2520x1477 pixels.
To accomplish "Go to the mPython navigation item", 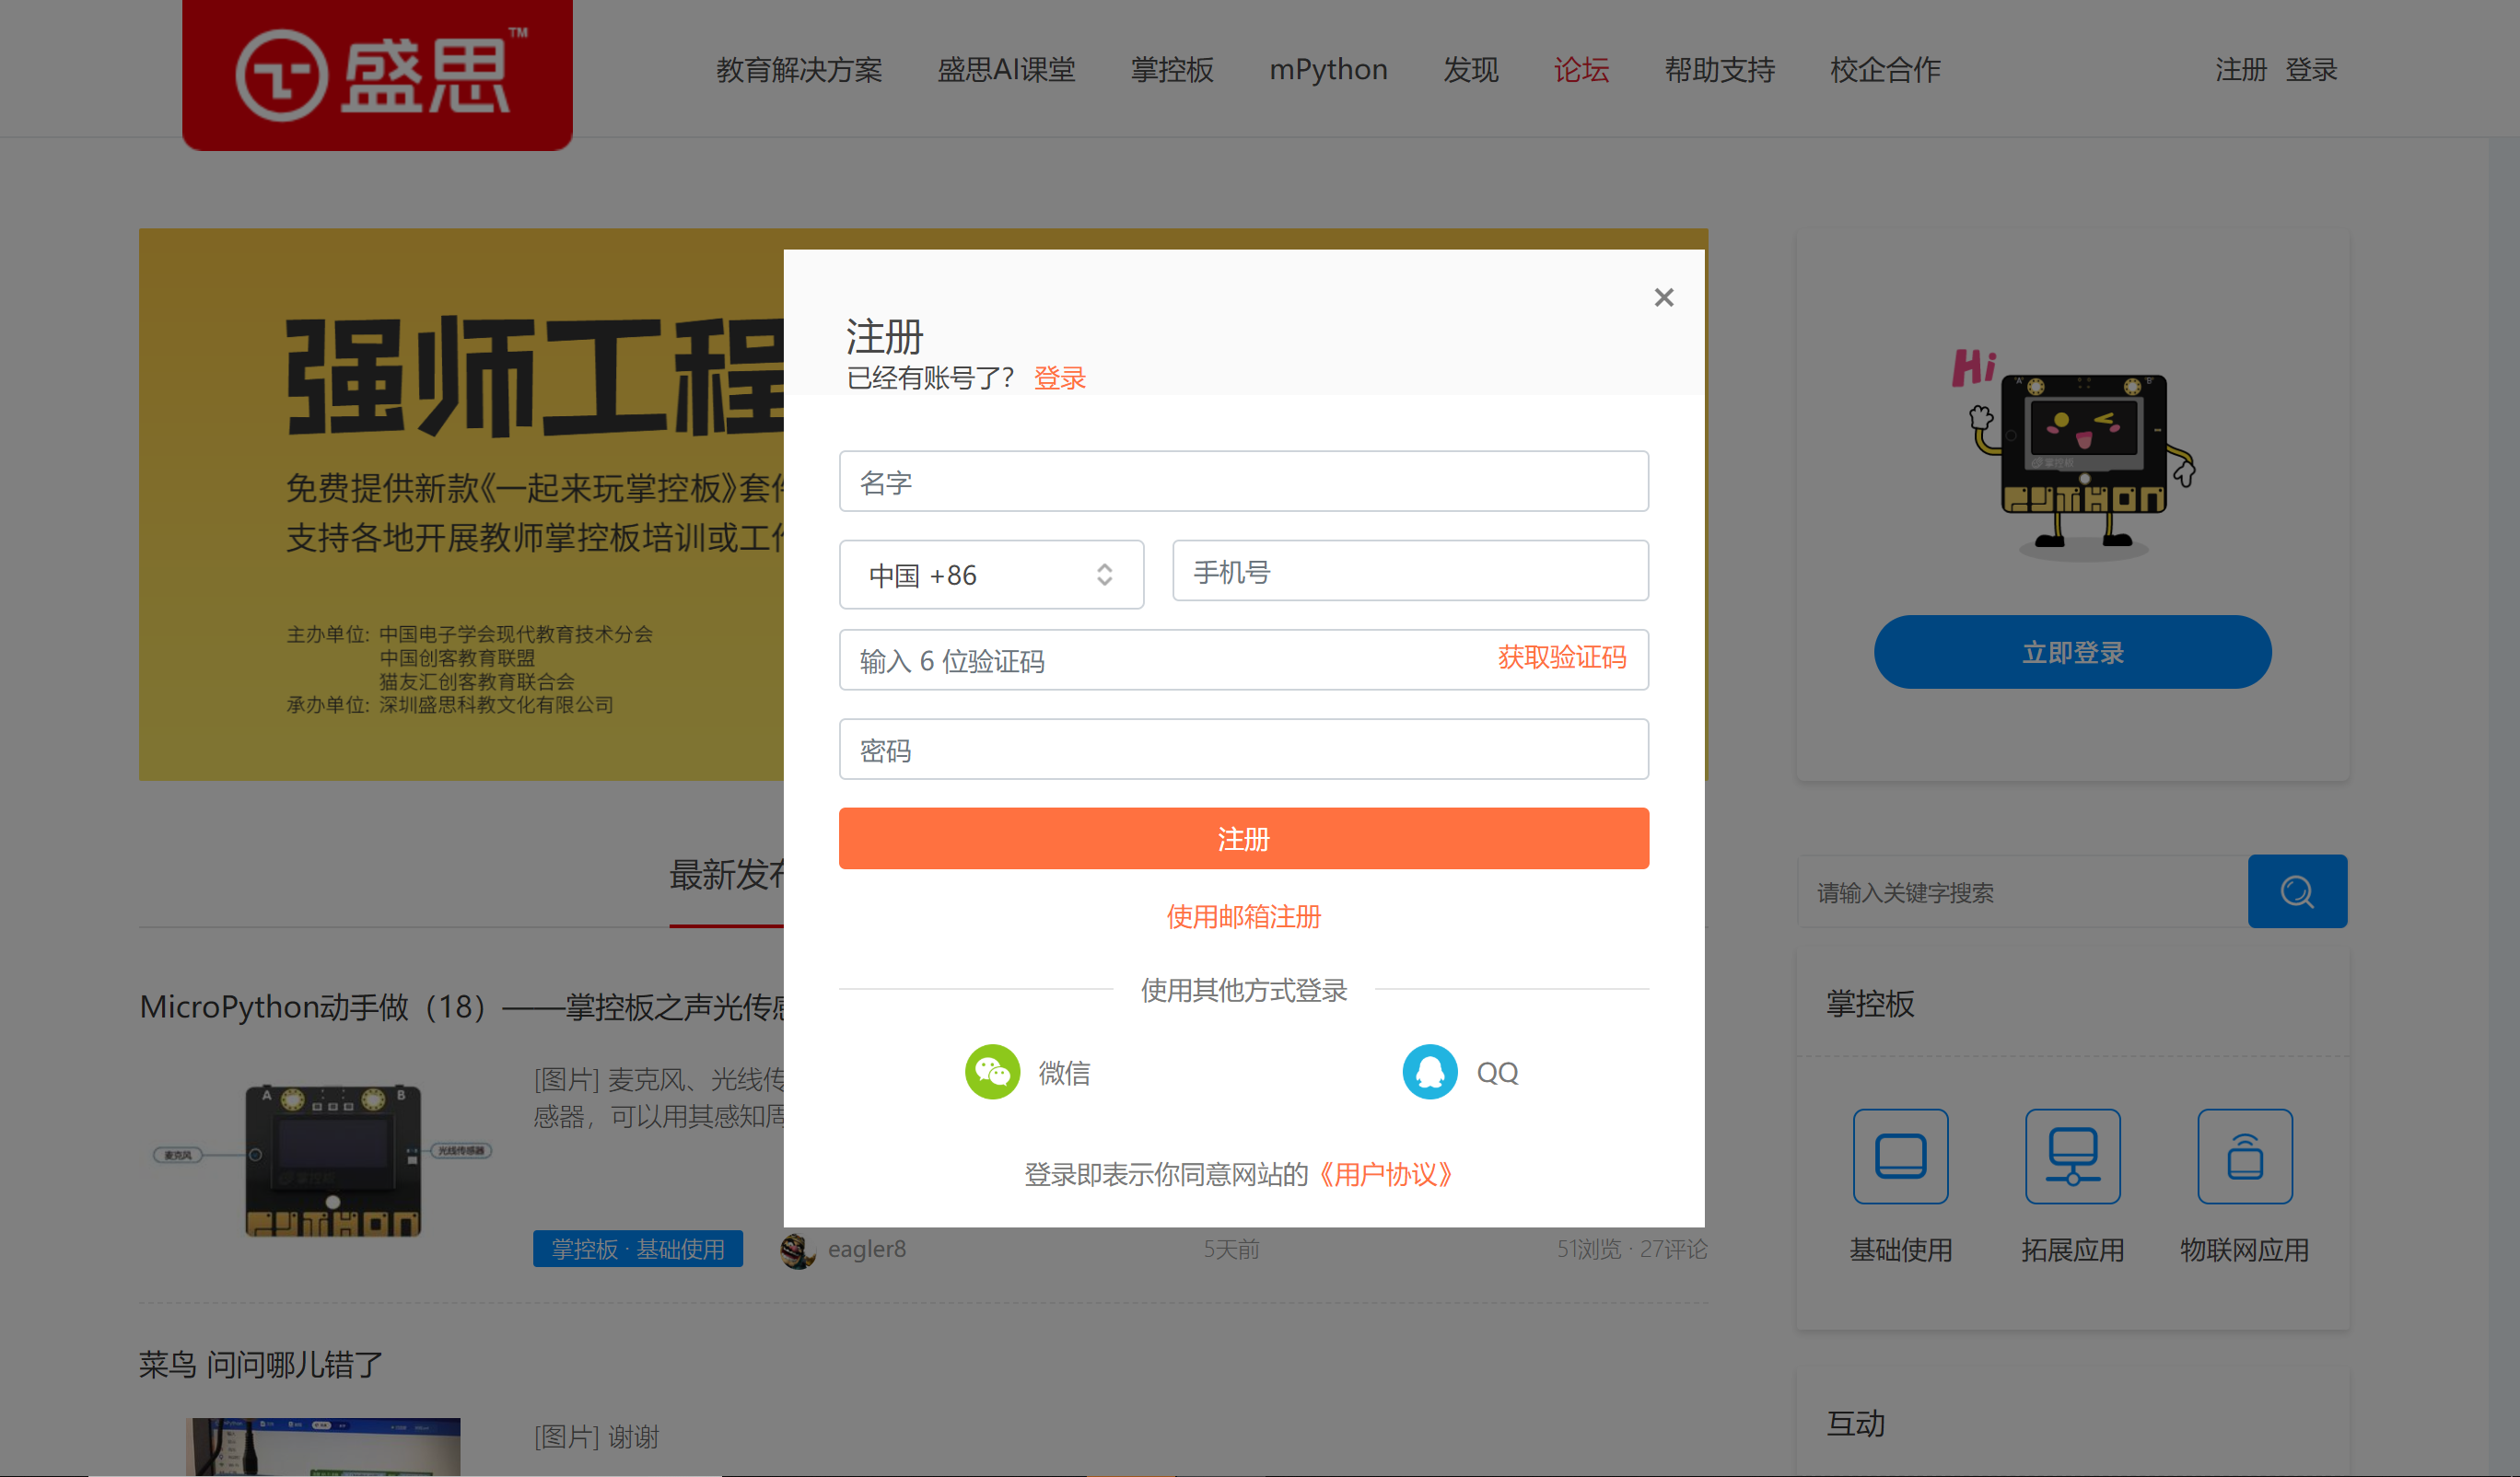I will 1328,70.
